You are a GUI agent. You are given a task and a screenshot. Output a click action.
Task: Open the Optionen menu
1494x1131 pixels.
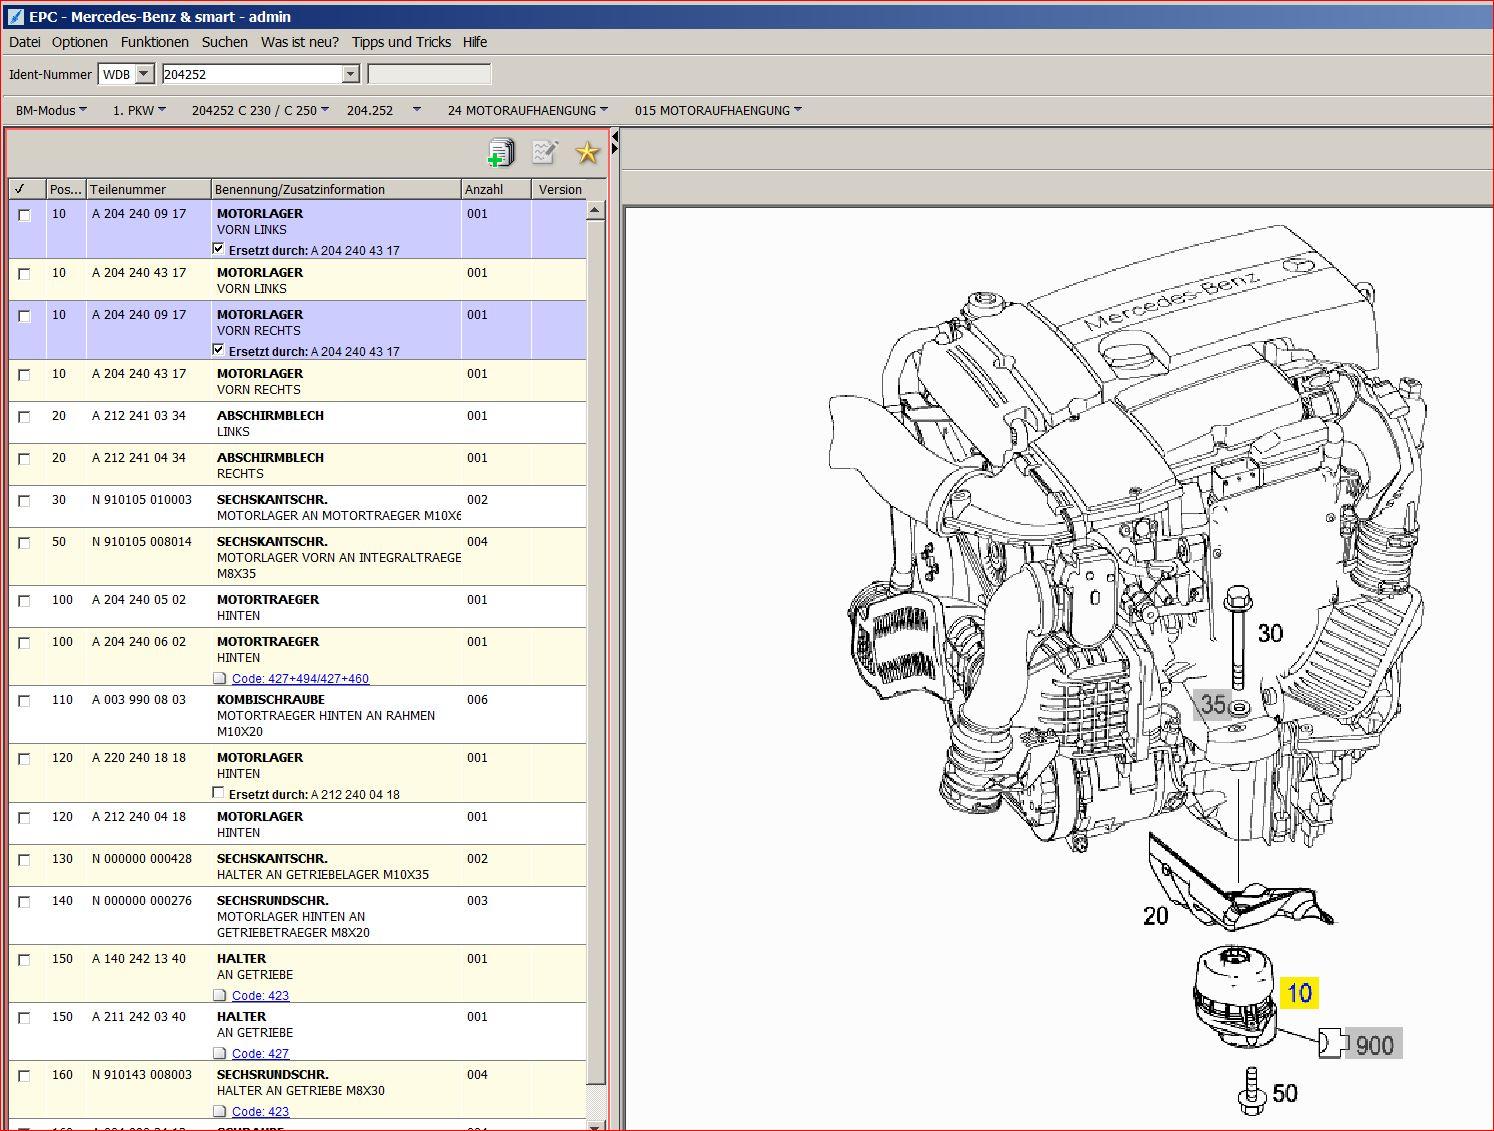80,42
